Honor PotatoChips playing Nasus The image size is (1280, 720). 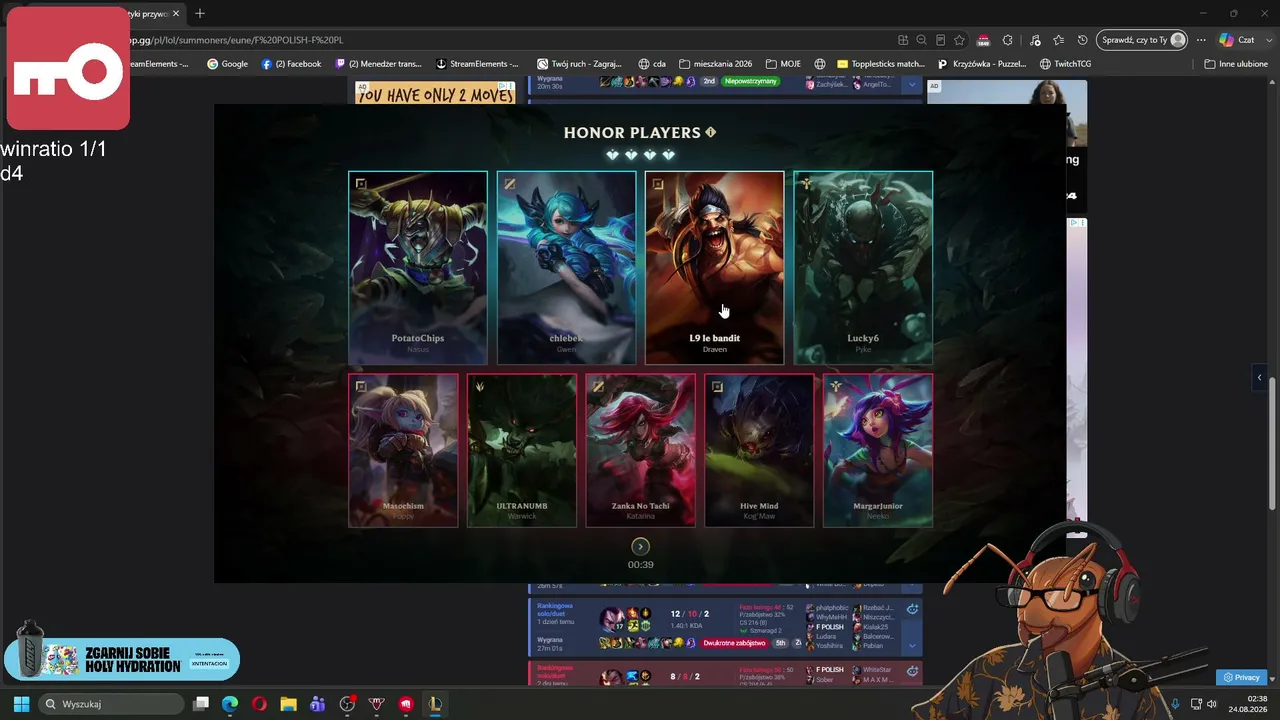418,268
